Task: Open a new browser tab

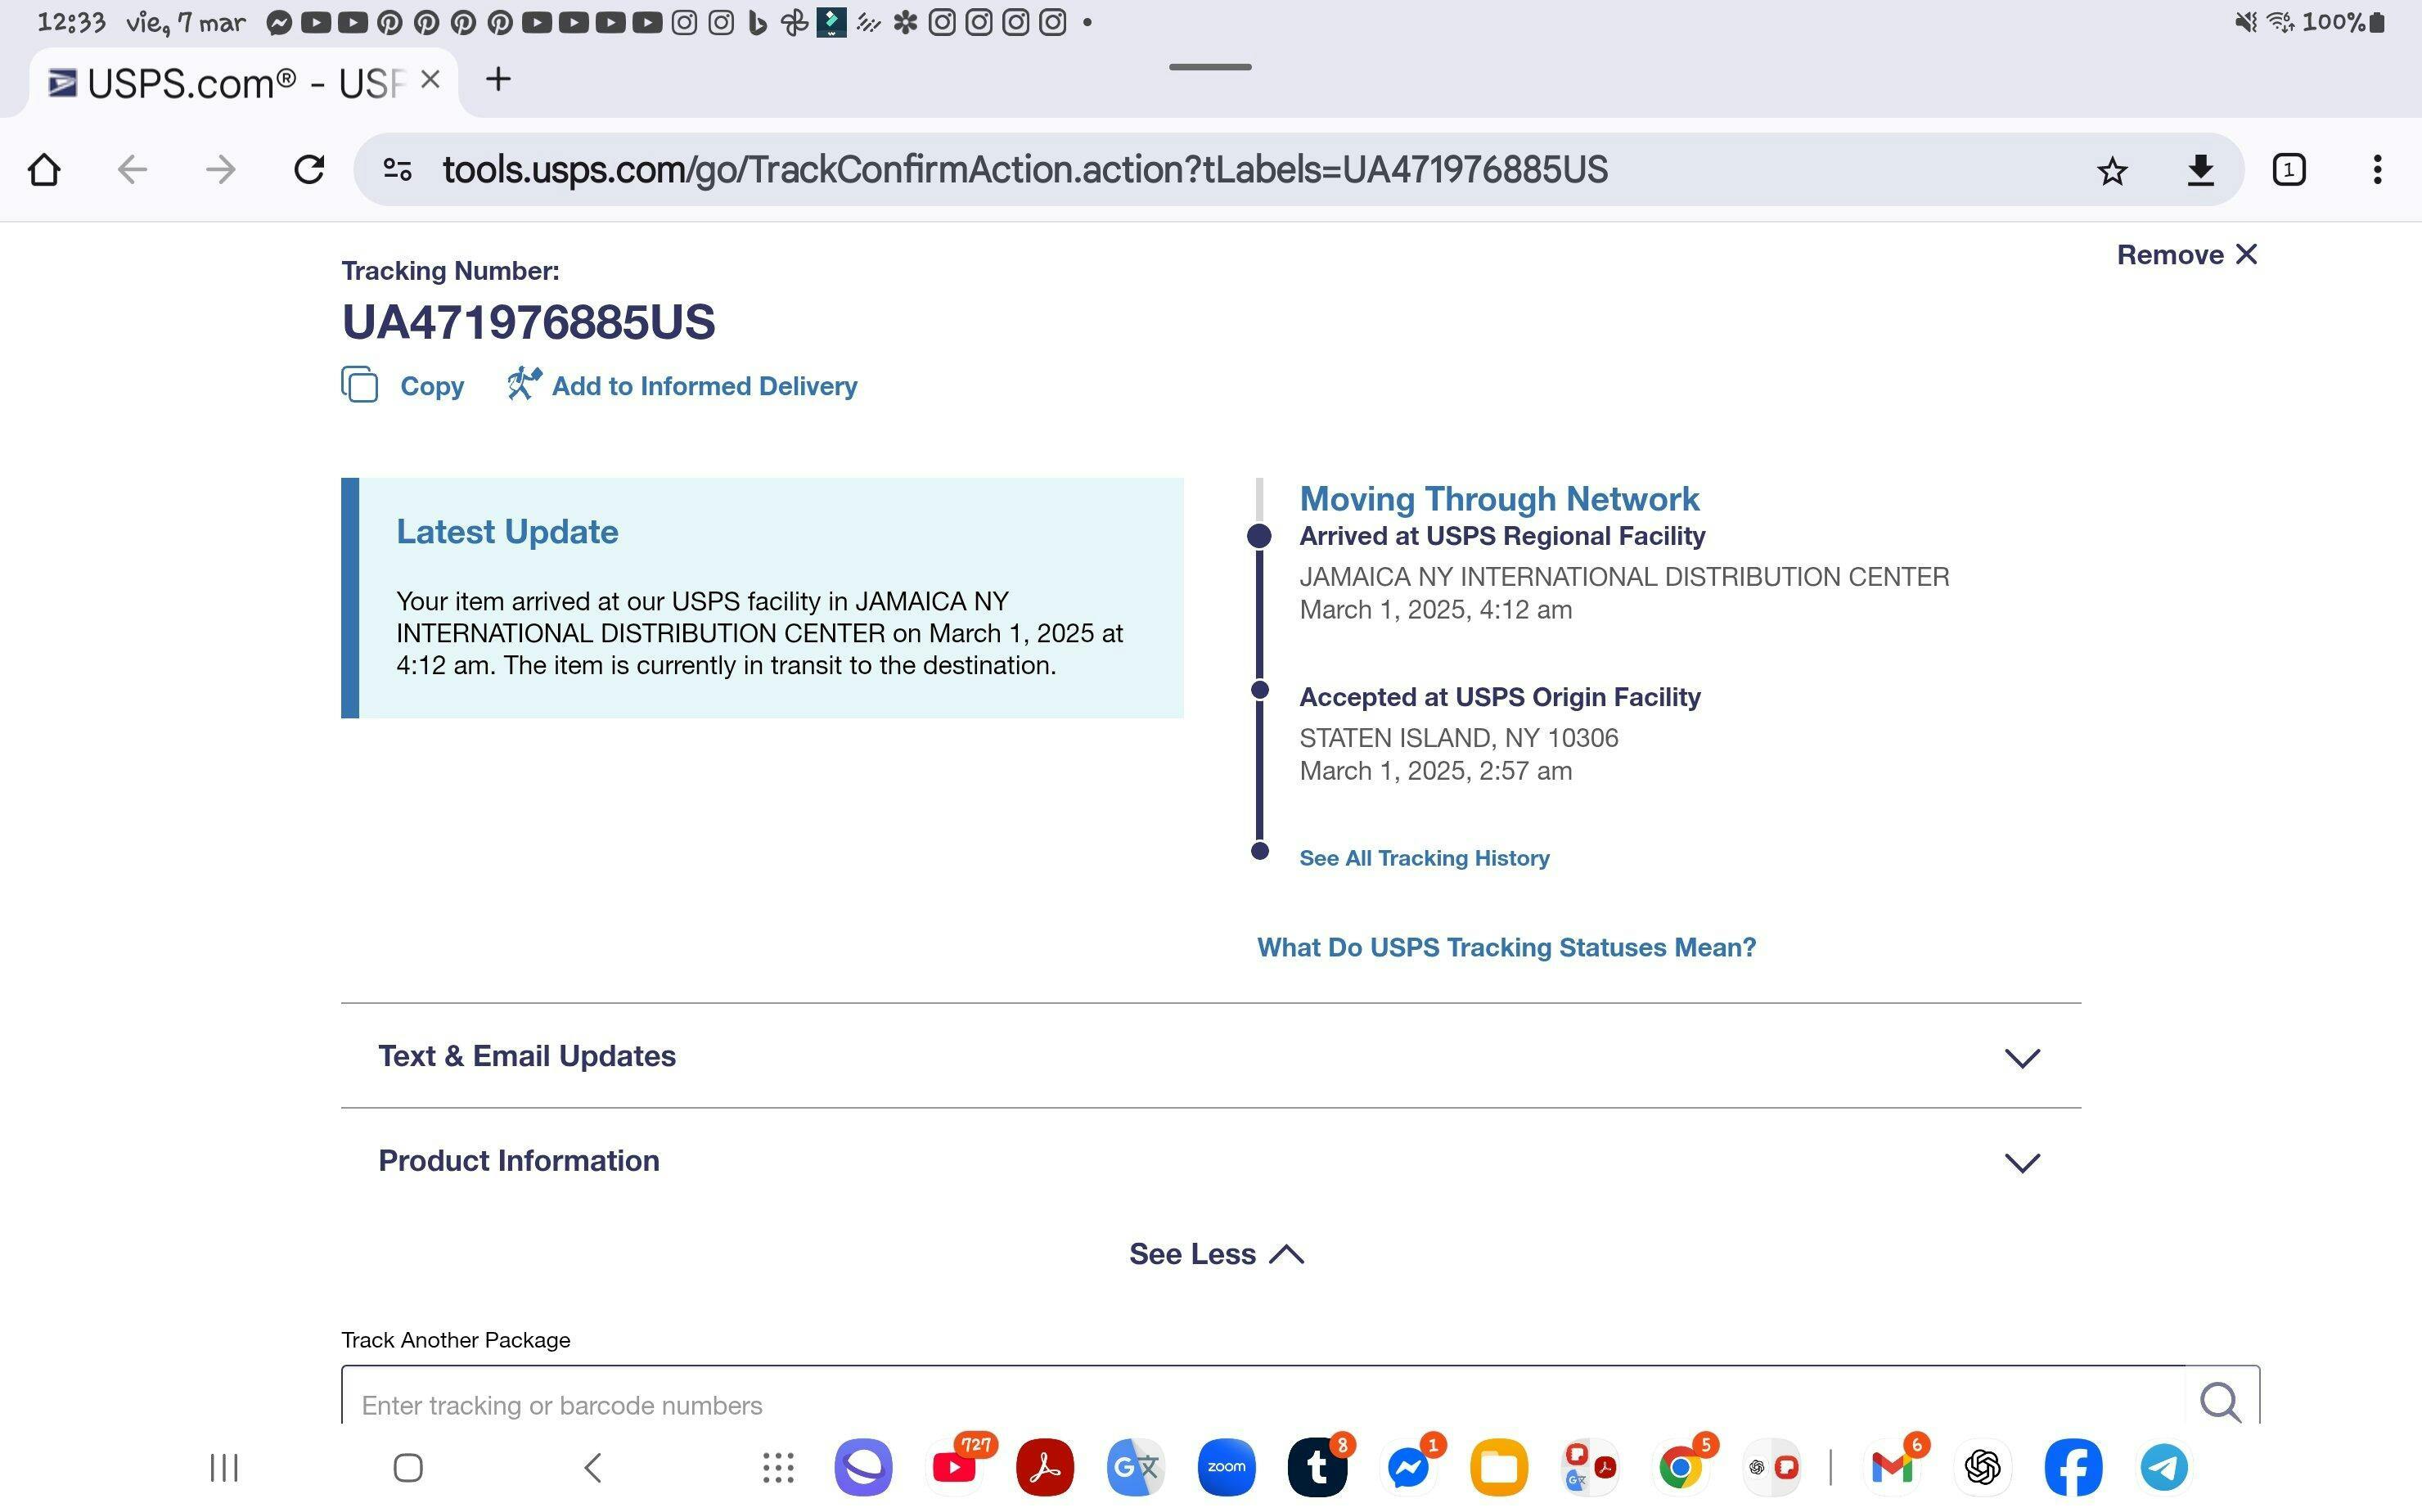Action: (x=498, y=79)
